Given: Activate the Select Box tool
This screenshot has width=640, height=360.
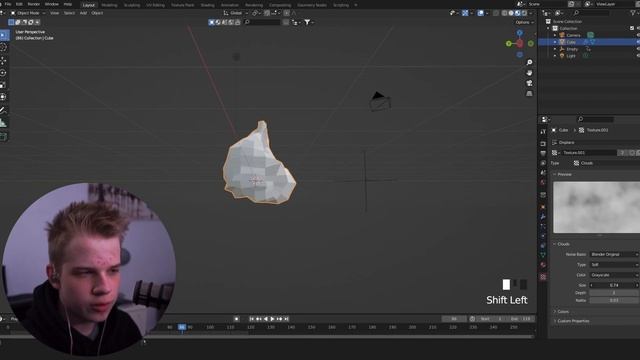Looking at the screenshot, I should point(4,35).
